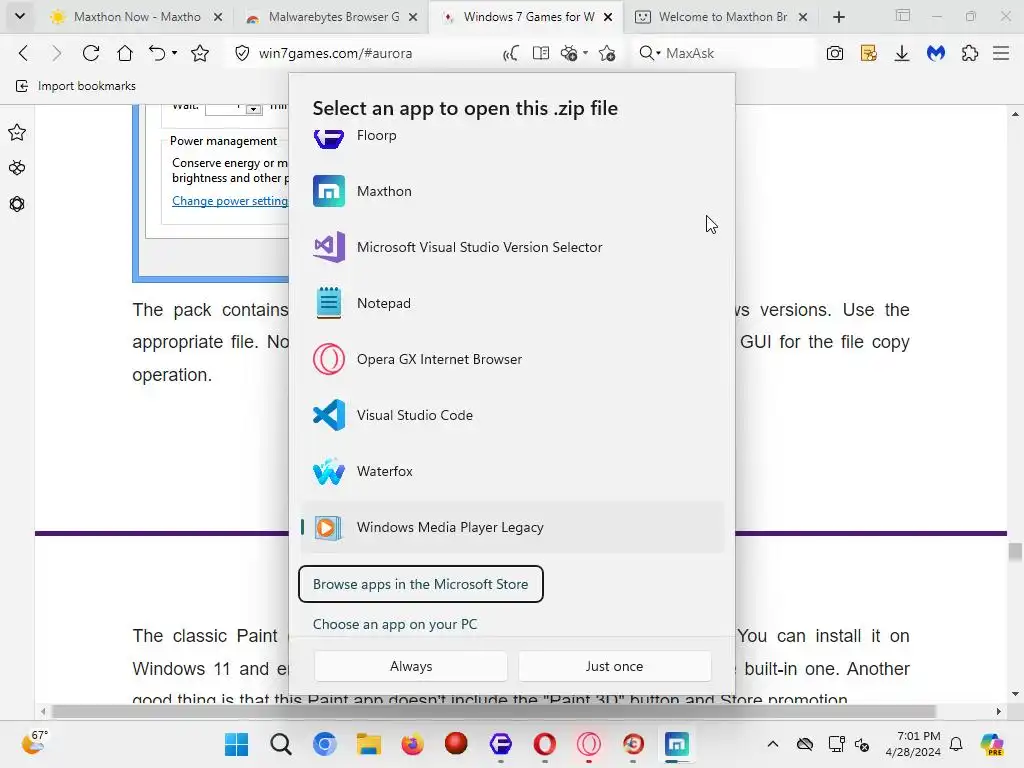
Task: Select Notepad in app list
Action: 512,304
